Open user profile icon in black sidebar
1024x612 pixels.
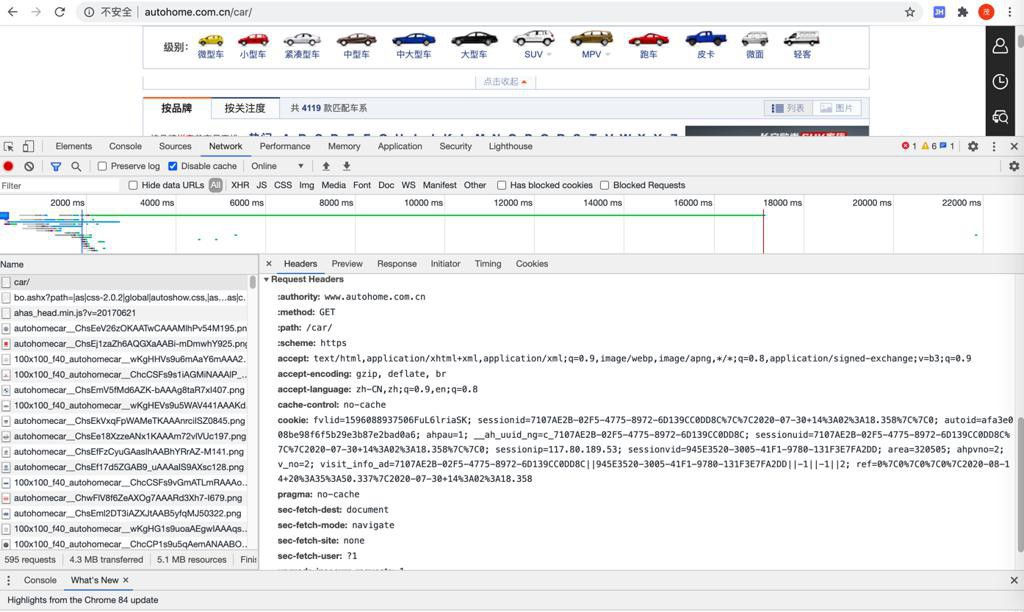(x=1000, y=46)
